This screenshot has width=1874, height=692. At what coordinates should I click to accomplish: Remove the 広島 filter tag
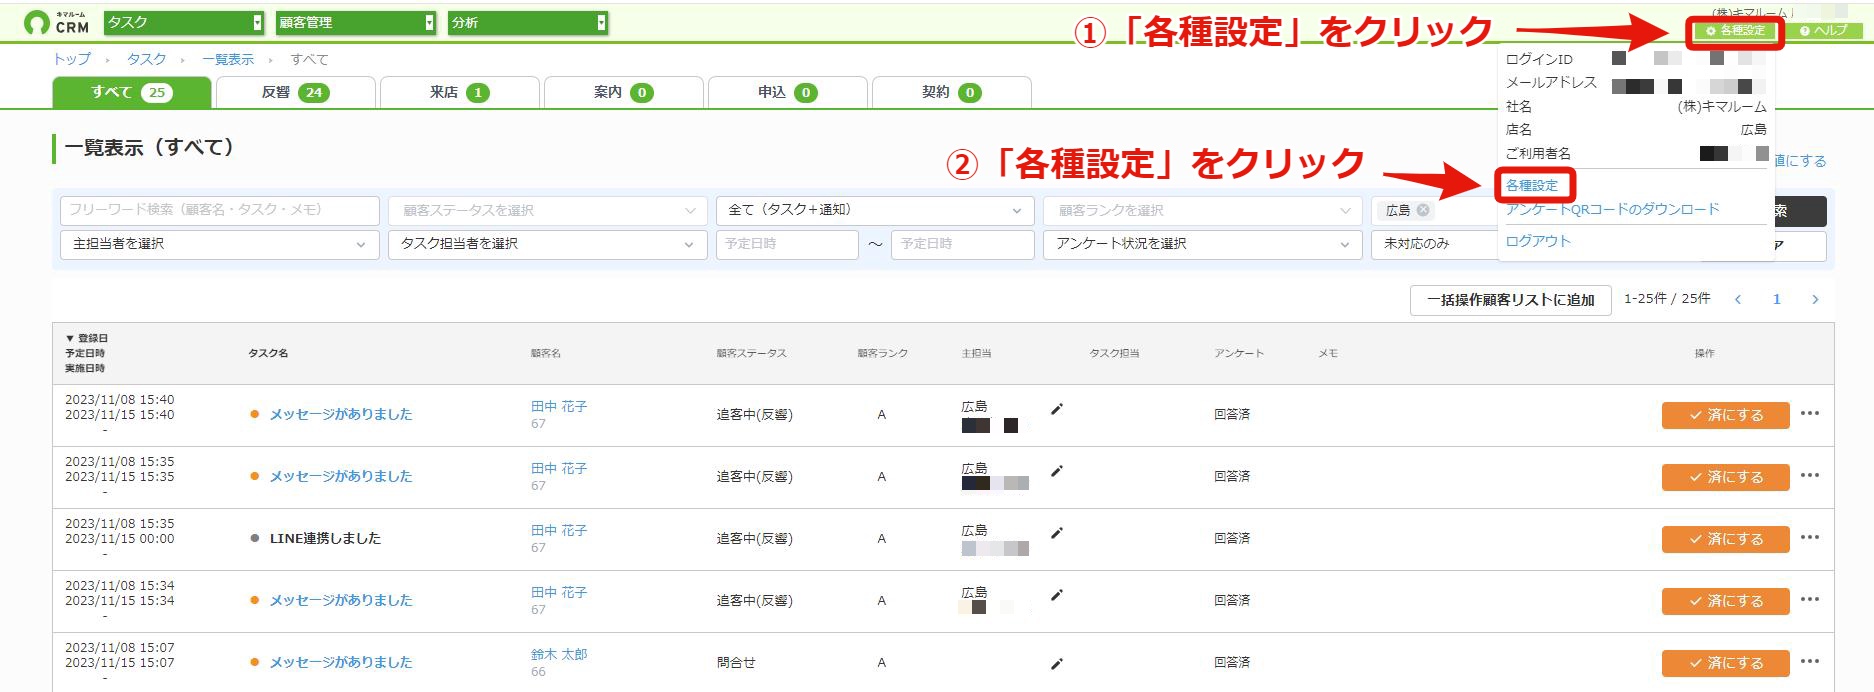click(x=1423, y=210)
